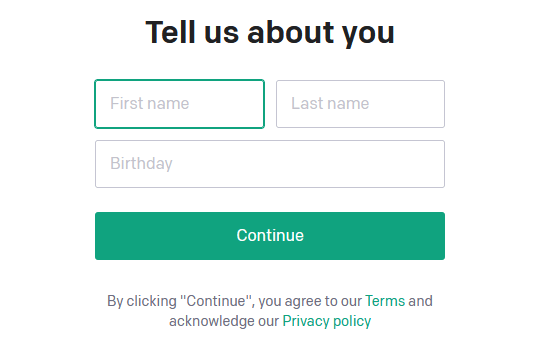This screenshot has width=538, height=360.
Task: Click the "Tell us about you" heading
Action: (270, 33)
